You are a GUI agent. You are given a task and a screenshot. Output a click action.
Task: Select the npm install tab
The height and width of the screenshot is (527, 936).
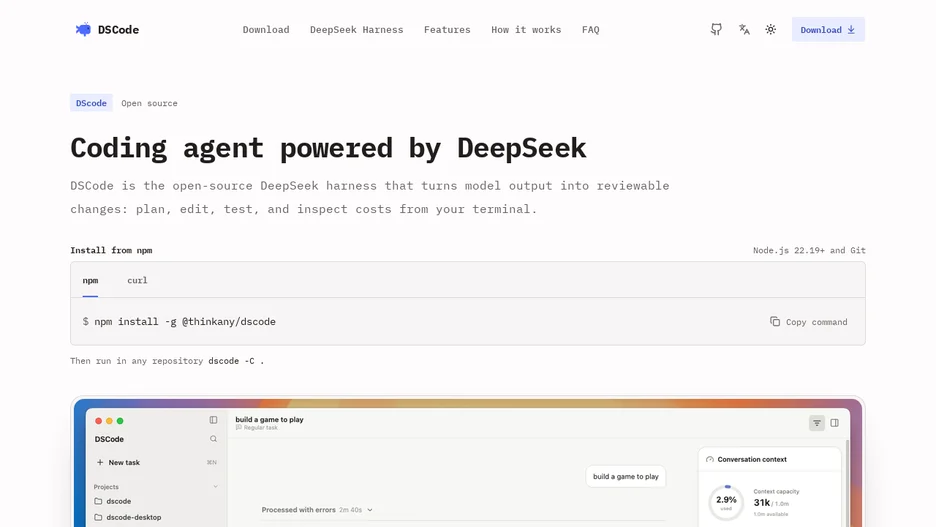90,280
